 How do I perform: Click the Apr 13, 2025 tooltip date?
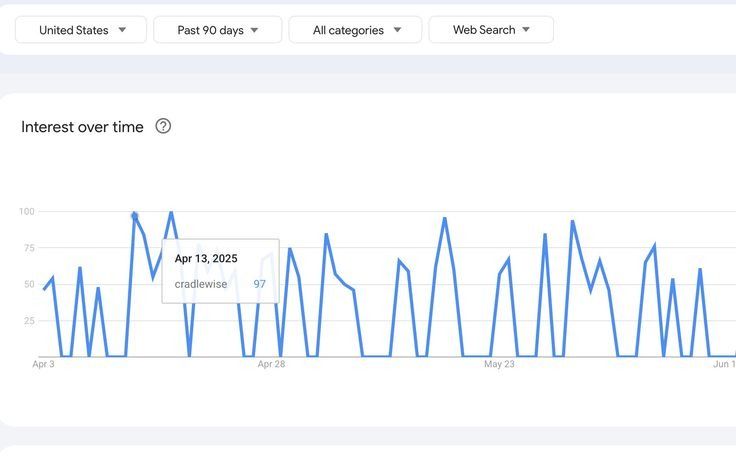[206, 258]
